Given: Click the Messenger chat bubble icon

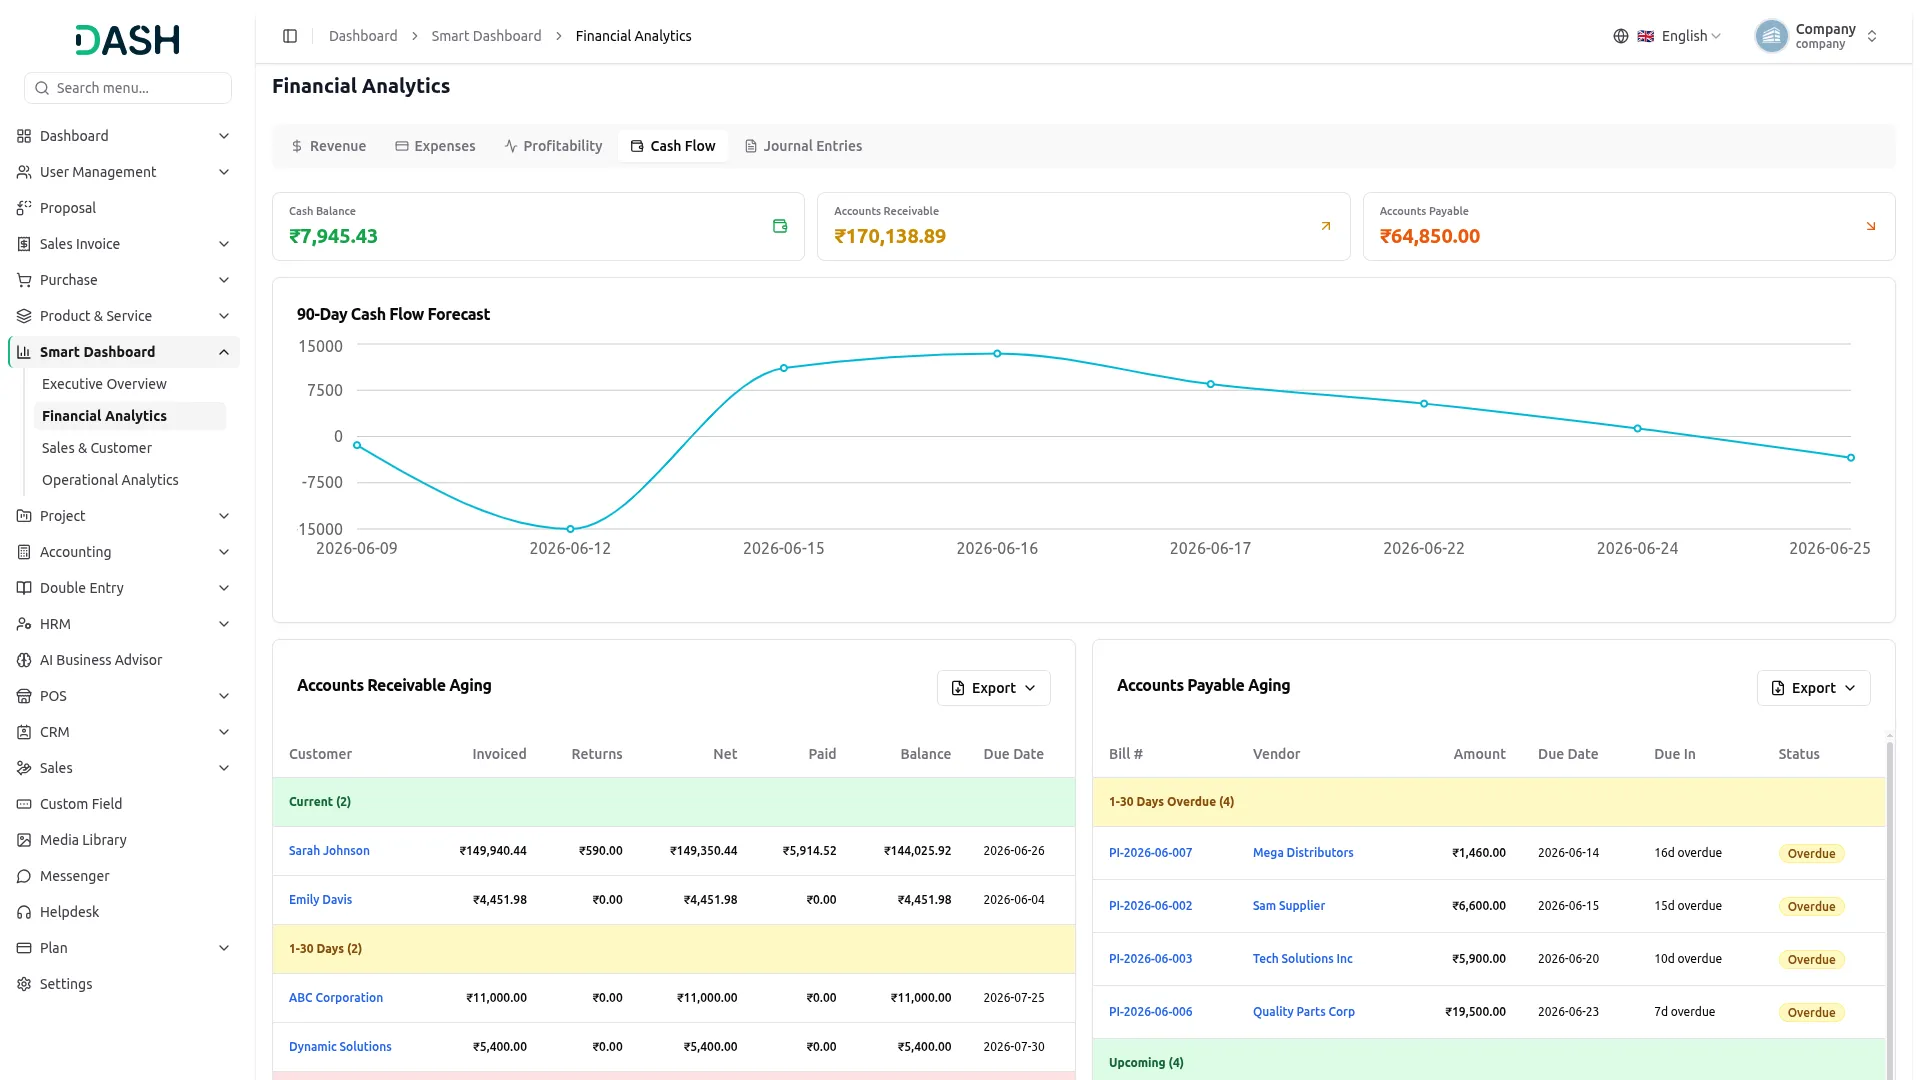Looking at the screenshot, I should (x=24, y=876).
